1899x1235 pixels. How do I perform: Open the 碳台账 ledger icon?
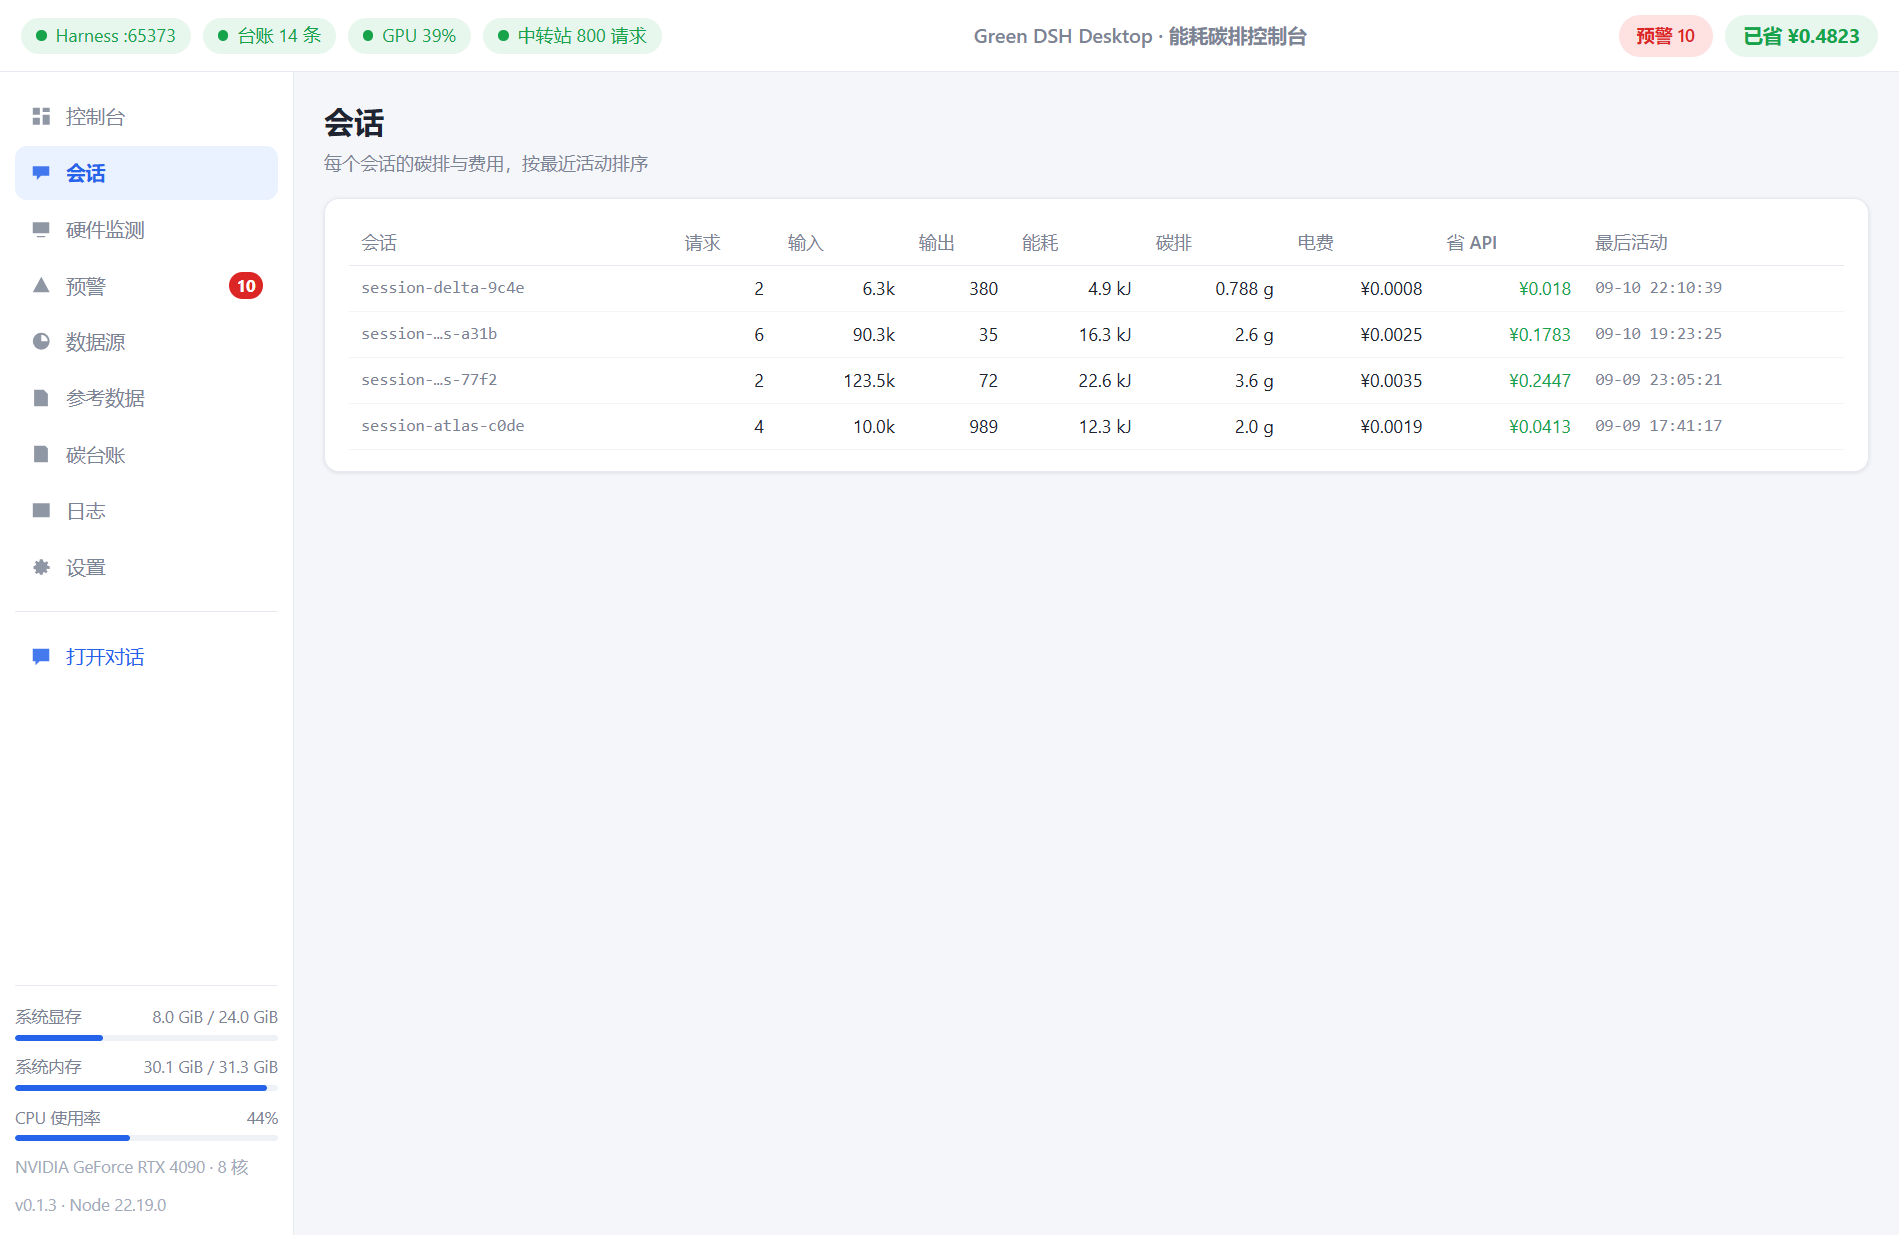pyautogui.click(x=41, y=455)
